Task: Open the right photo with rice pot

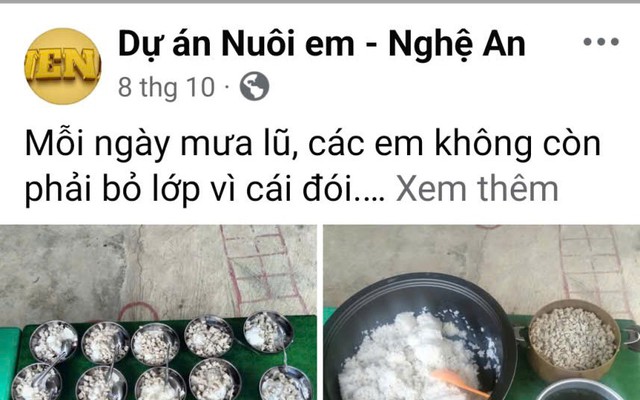Action: click(x=482, y=312)
